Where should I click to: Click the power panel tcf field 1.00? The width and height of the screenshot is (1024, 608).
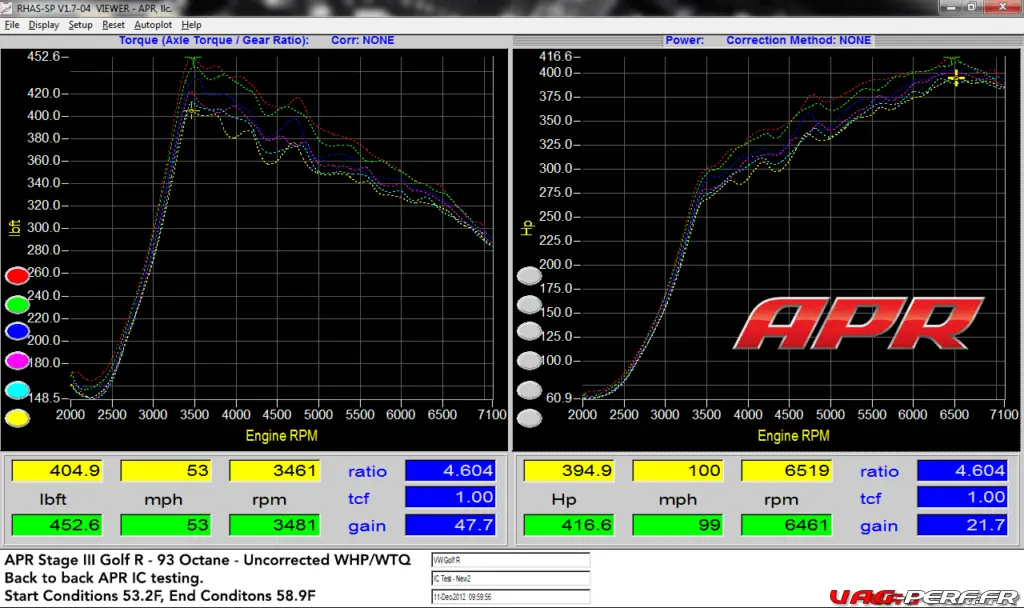click(x=963, y=498)
